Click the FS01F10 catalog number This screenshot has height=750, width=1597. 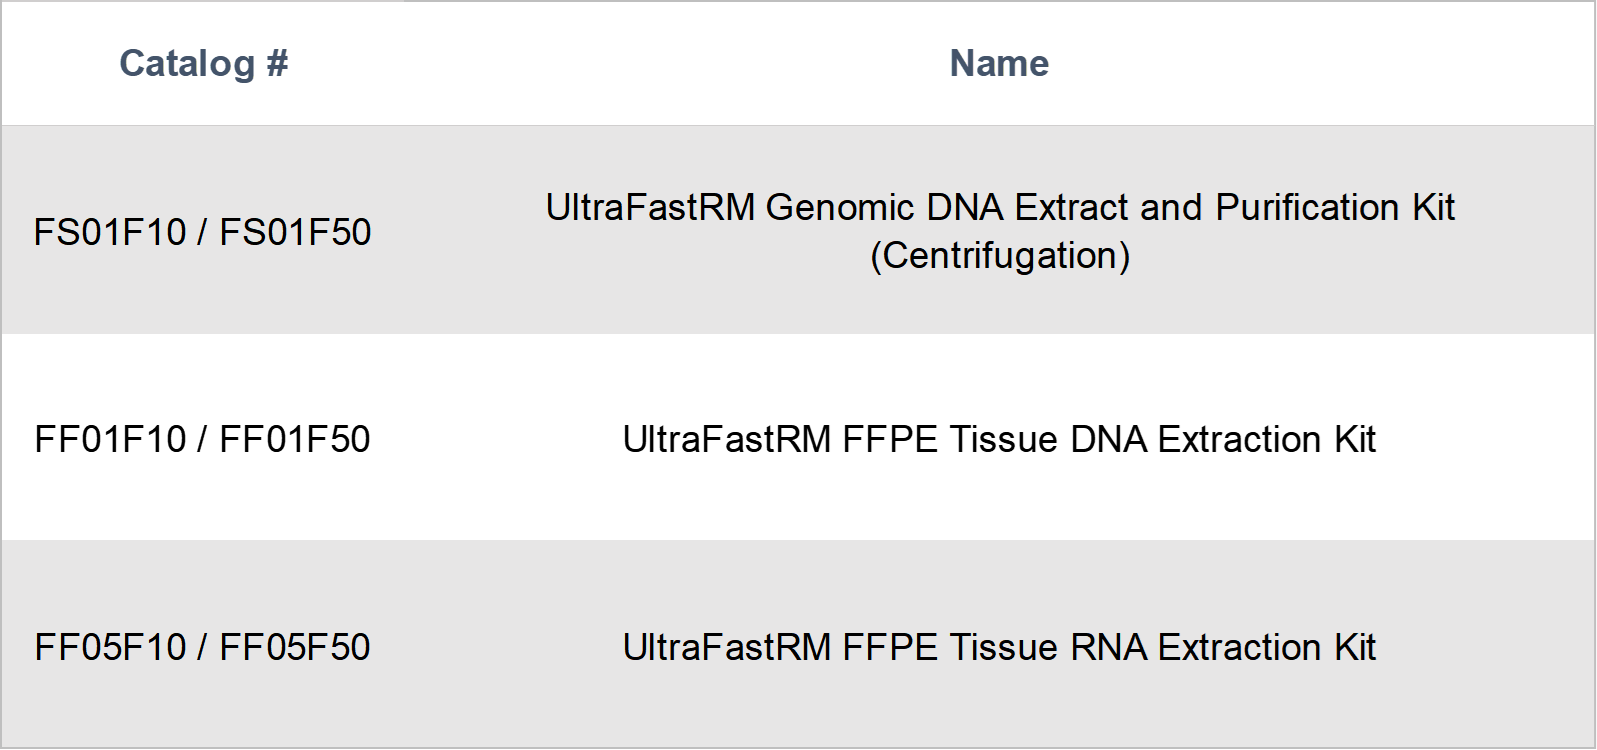110,232
